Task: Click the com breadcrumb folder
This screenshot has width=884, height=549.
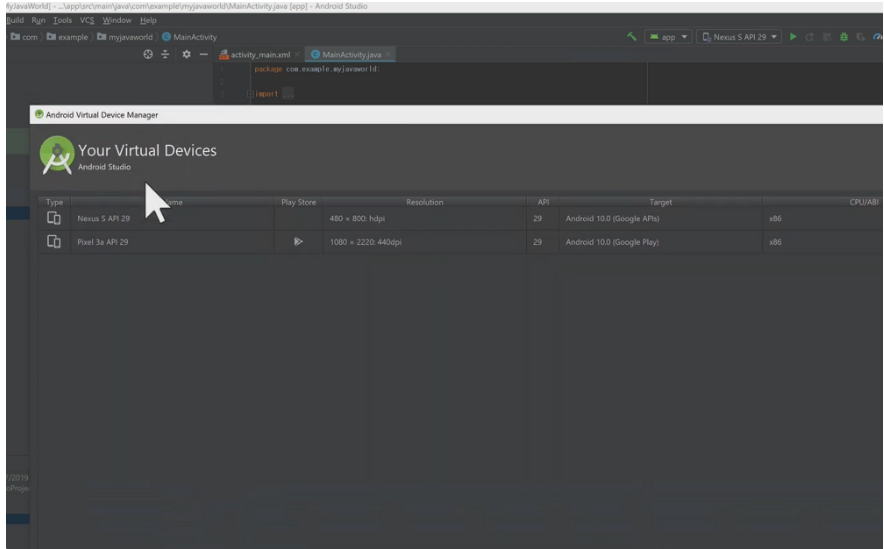Action: [24, 37]
